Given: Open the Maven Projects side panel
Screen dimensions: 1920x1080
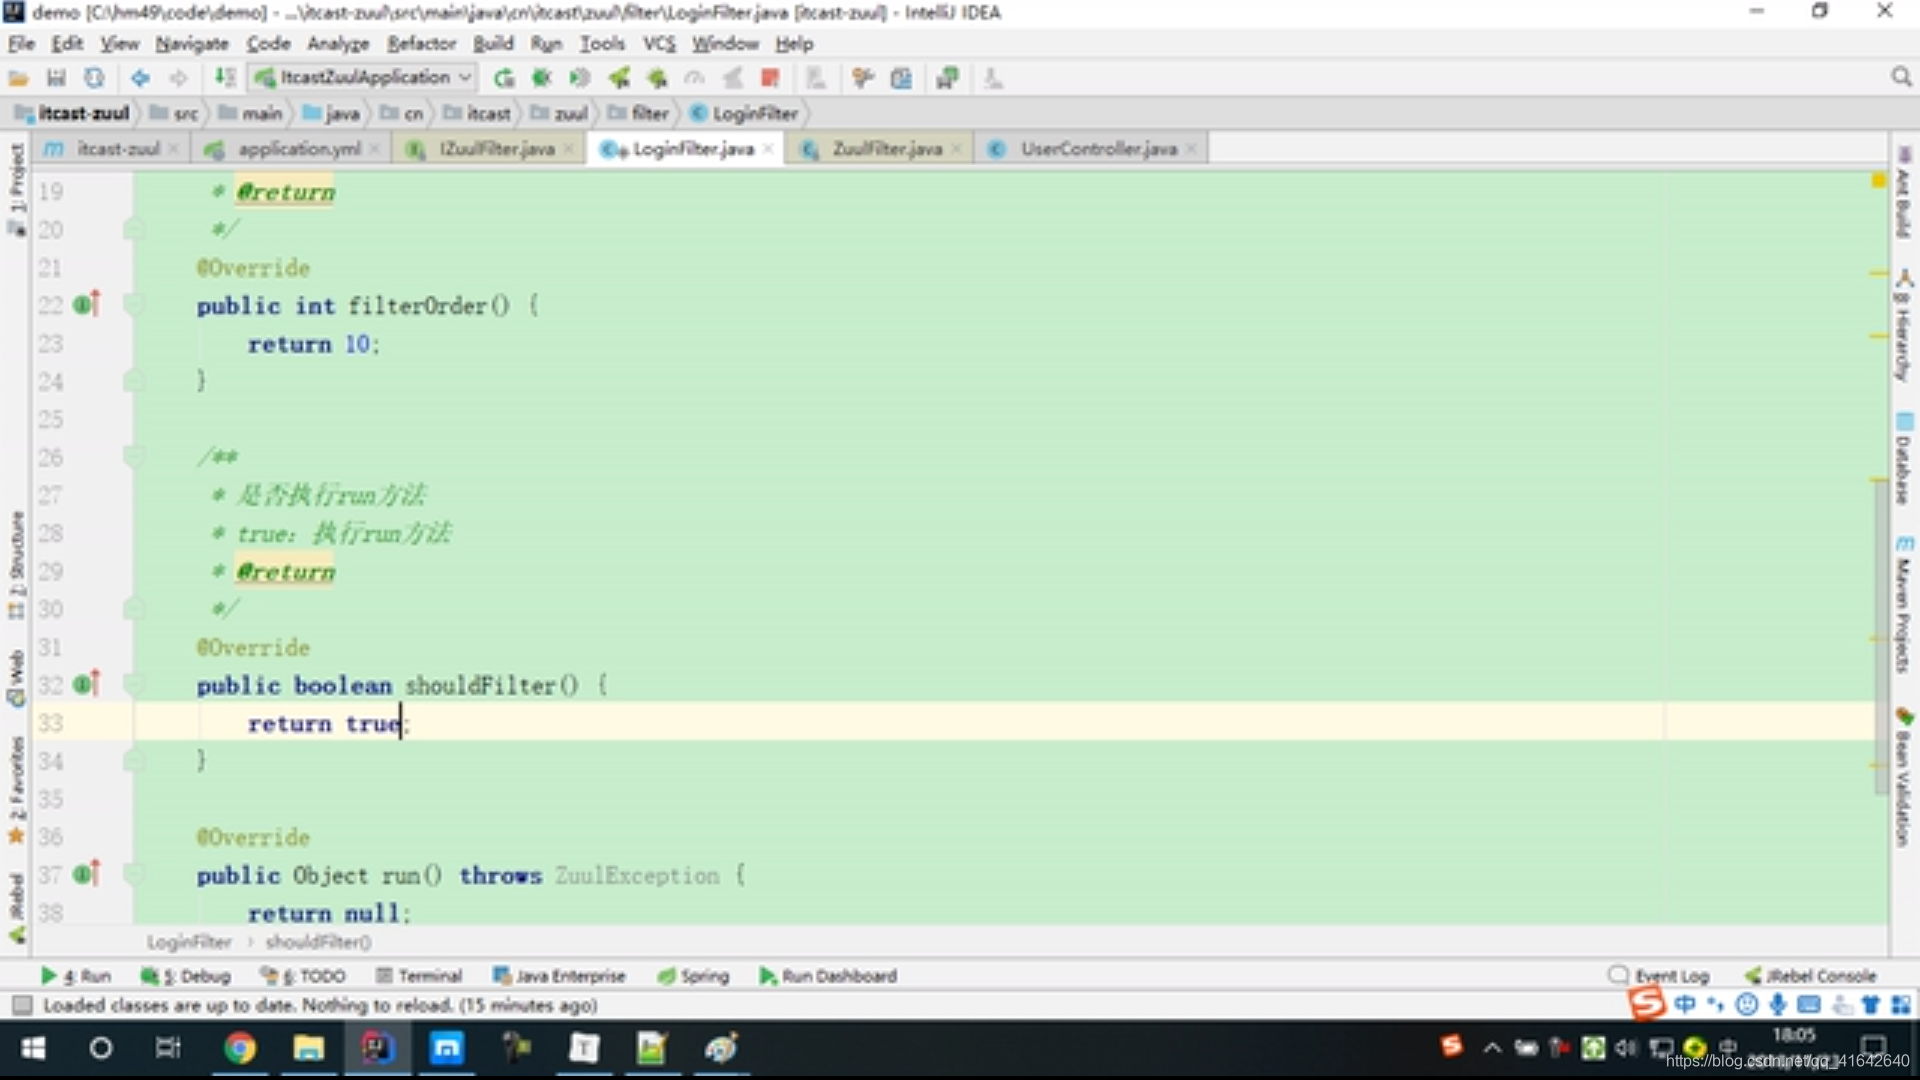Looking at the screenshot, I should (1904, 605).
